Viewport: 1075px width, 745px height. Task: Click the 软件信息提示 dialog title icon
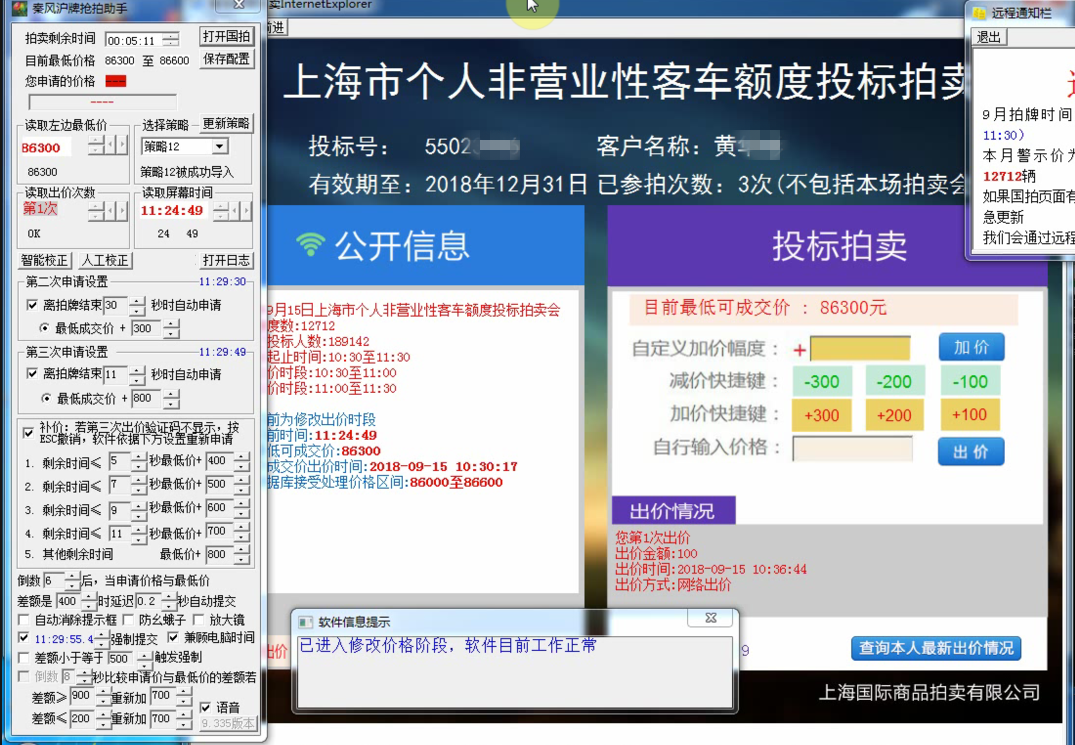(x=305, y=622)
